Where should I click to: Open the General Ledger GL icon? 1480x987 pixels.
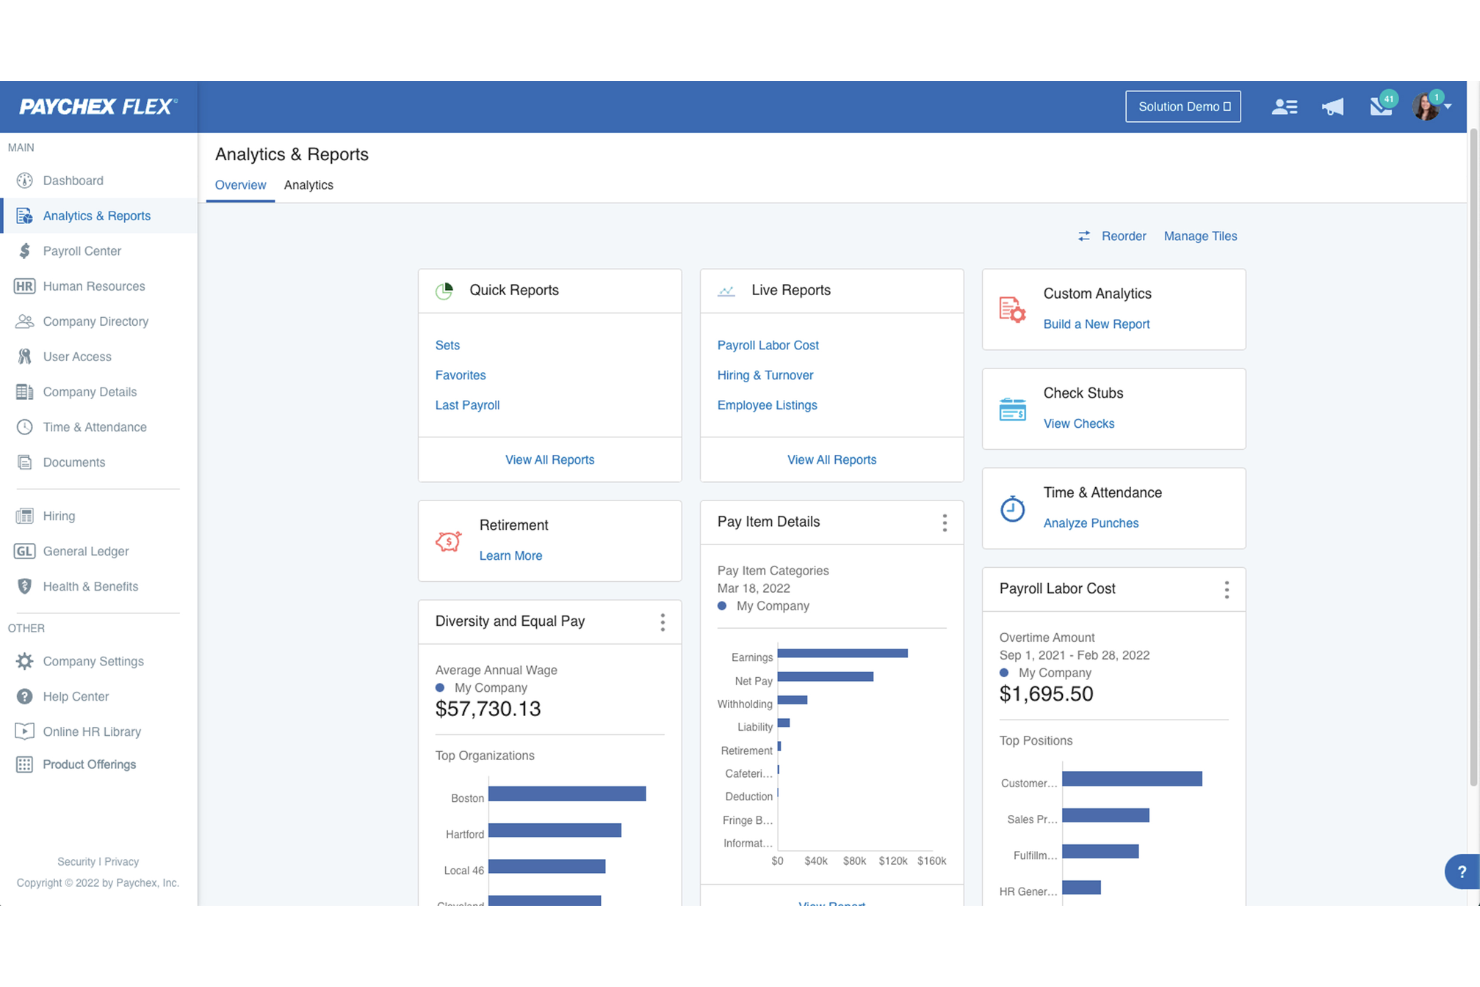(24, 551)
